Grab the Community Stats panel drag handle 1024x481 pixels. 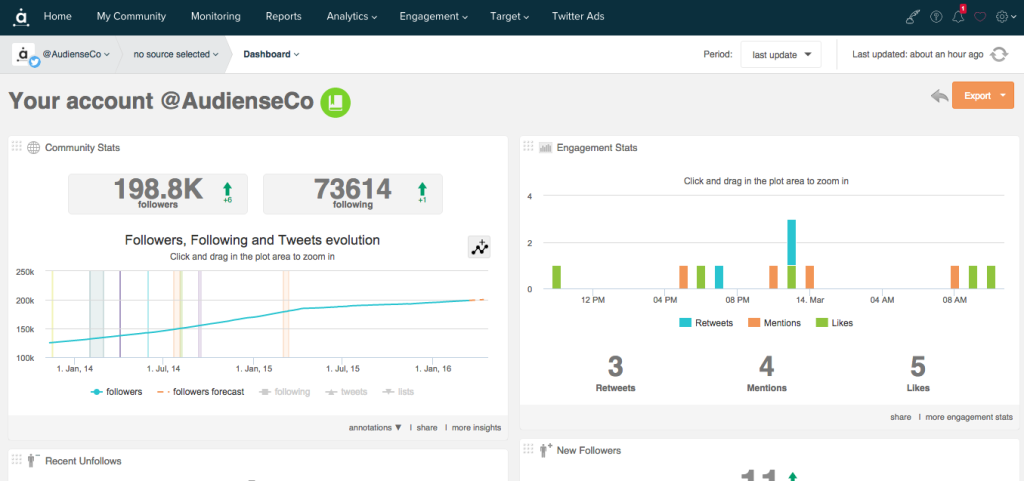click(18, 147)
